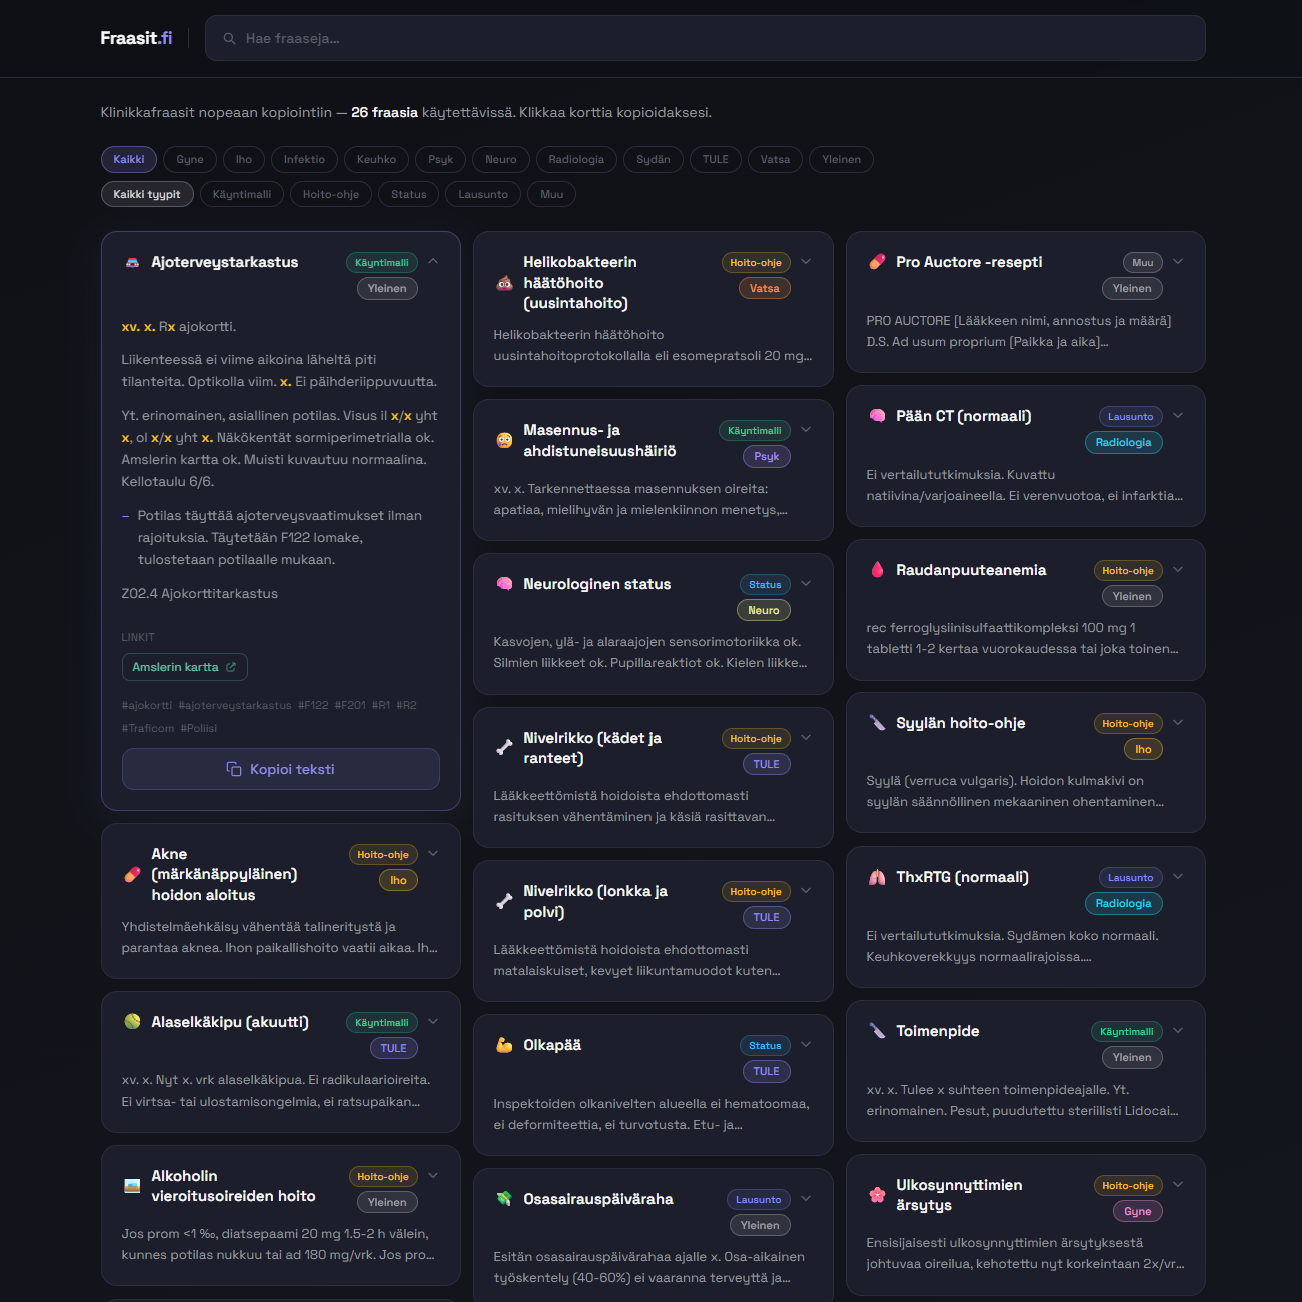Click the flower icon on Ulkosynnyttimien ärsytys

click(877, 1194)
